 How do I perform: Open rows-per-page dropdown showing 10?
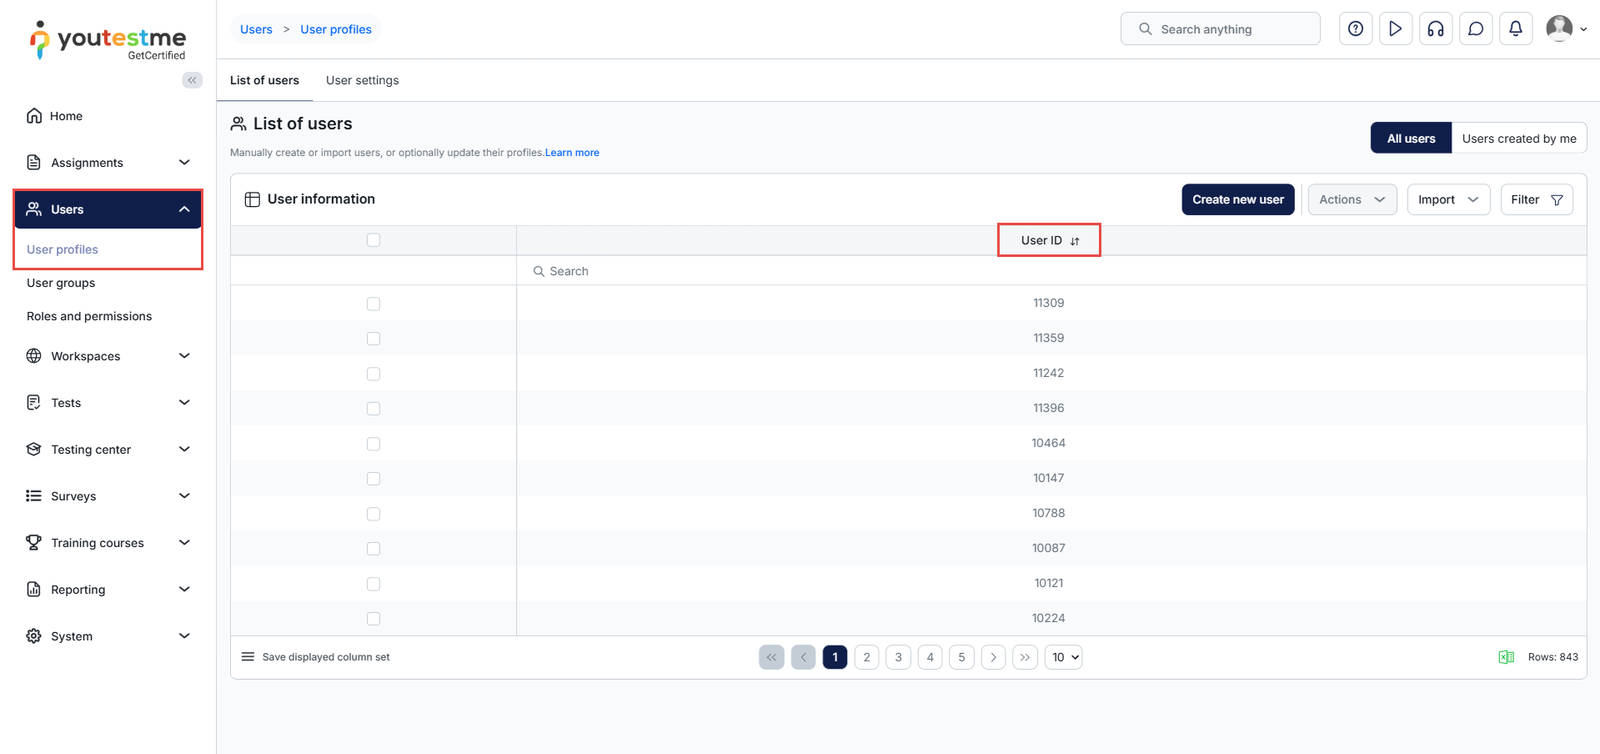pos(1063,657)
